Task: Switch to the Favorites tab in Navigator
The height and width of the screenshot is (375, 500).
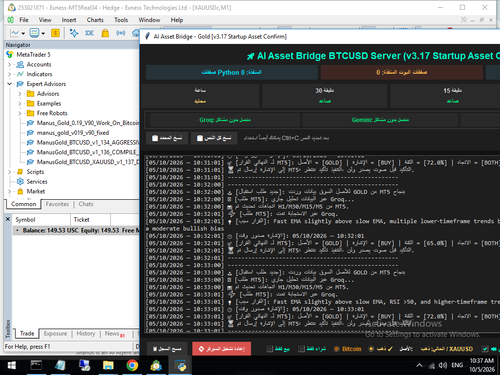Action: [x=57, y=204]
